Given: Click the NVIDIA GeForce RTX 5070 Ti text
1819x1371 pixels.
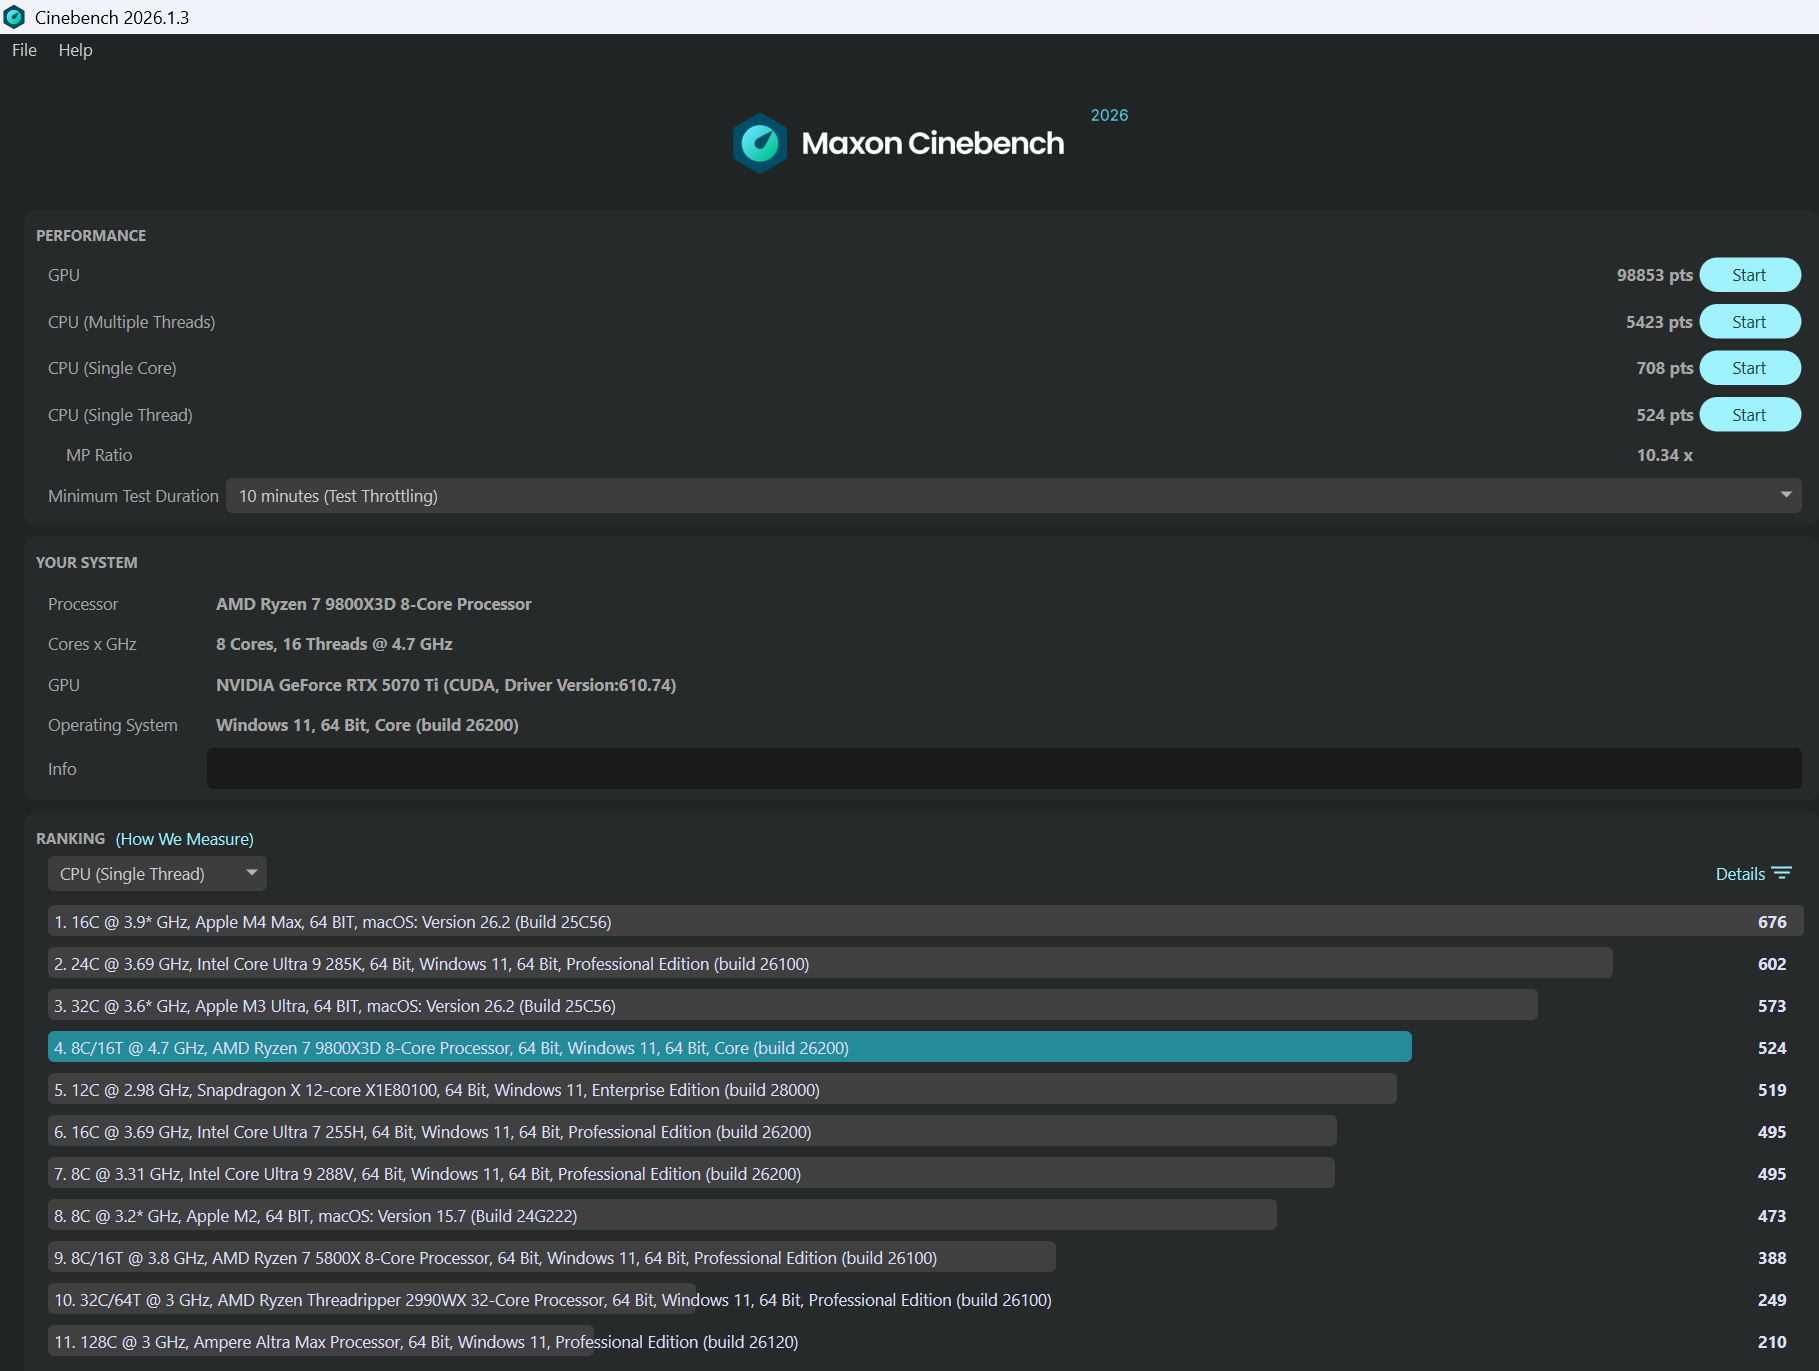Looking at the screenshot, I should [x=446, y=685].
